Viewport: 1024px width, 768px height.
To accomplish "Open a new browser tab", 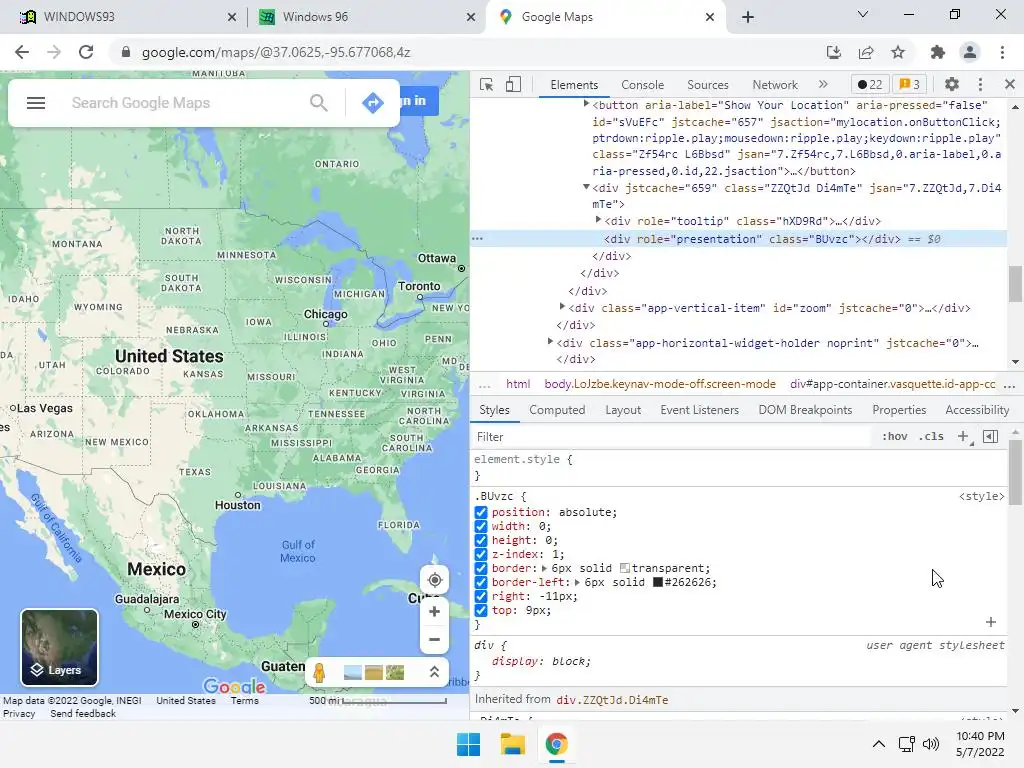I will [x=748, y=17].
